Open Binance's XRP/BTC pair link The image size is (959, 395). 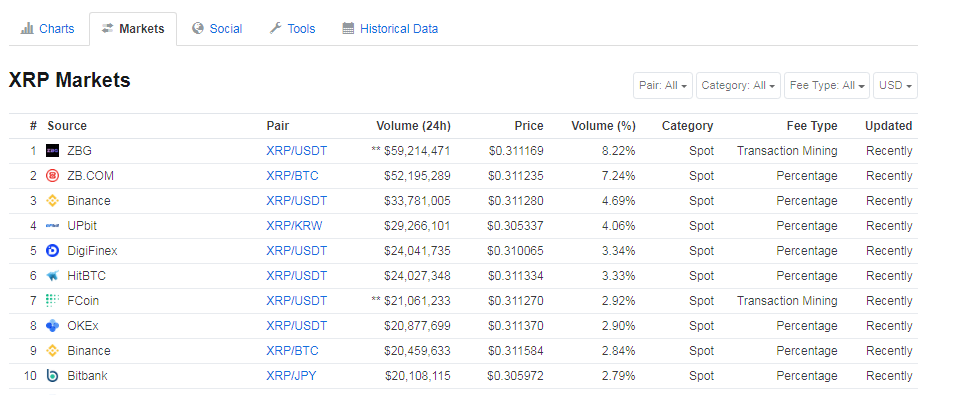(292, 351)
